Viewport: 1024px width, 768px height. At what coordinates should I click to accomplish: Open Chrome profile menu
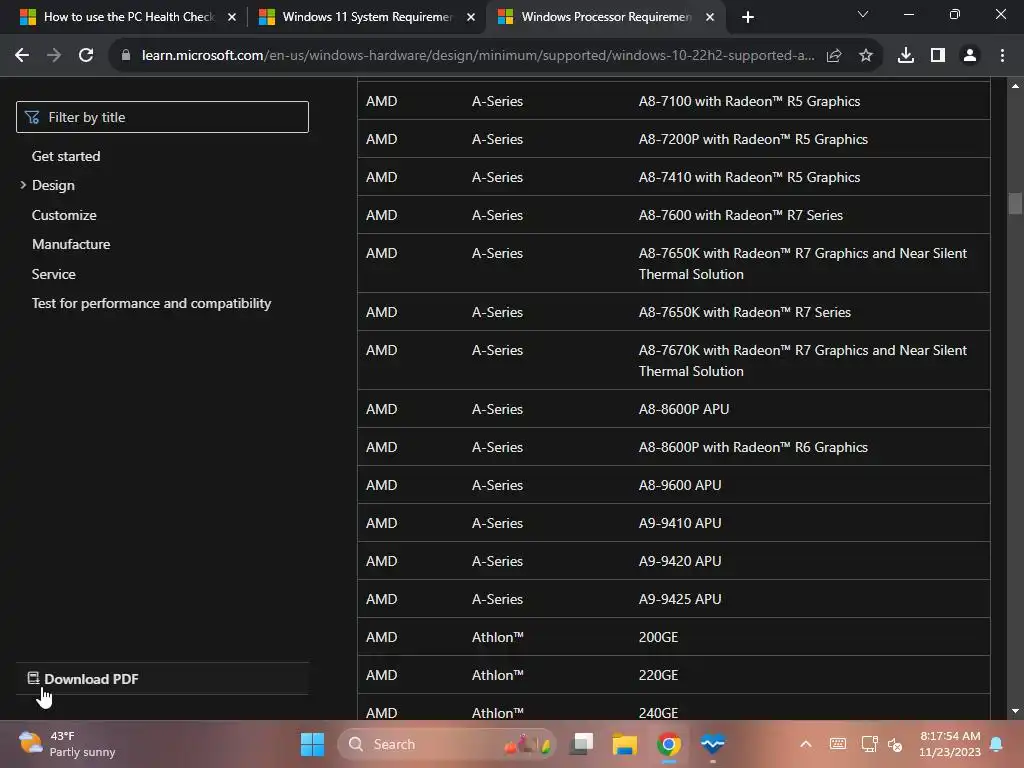click(x=970, y=56)
